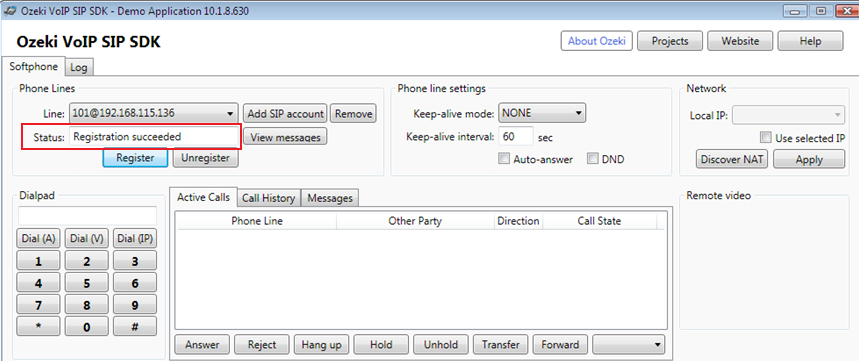Click the Projects button
Screen dimensions: 859x361
(670, 41)
